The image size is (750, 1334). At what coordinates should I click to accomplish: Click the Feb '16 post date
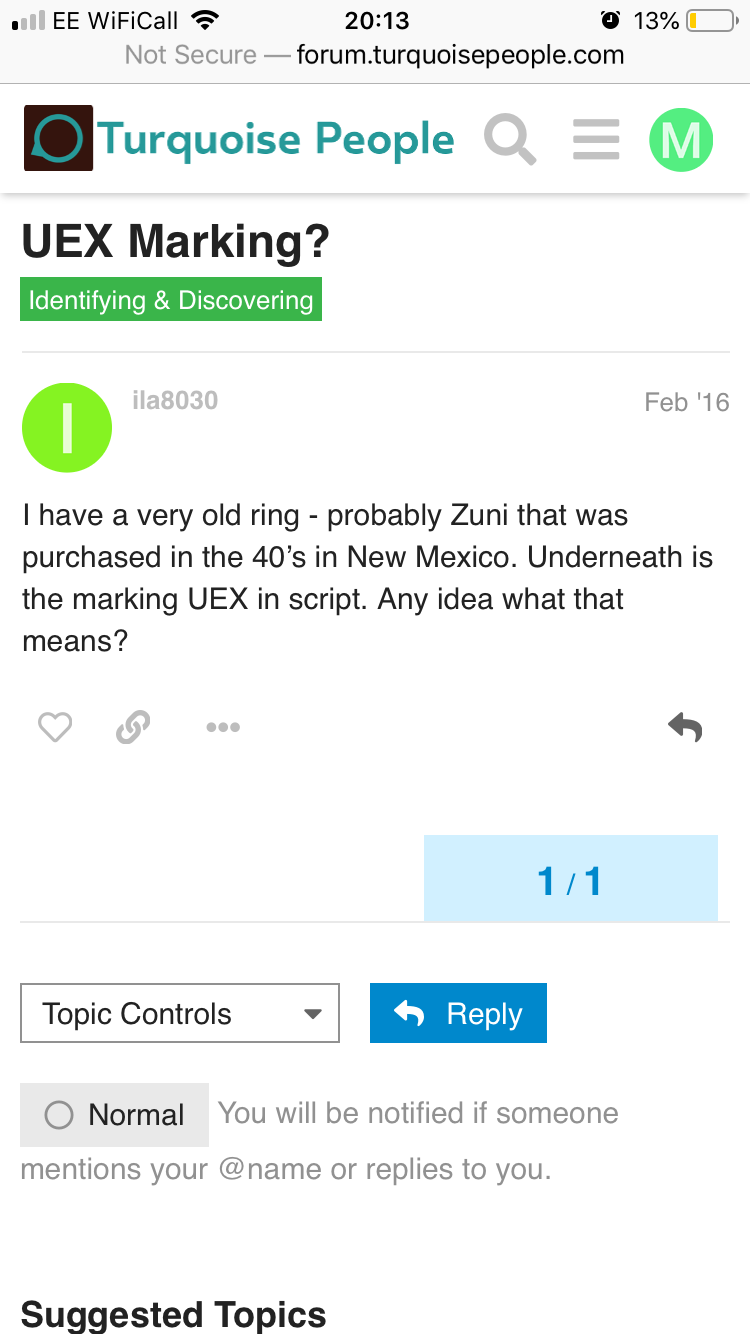(x=687, y=402)
